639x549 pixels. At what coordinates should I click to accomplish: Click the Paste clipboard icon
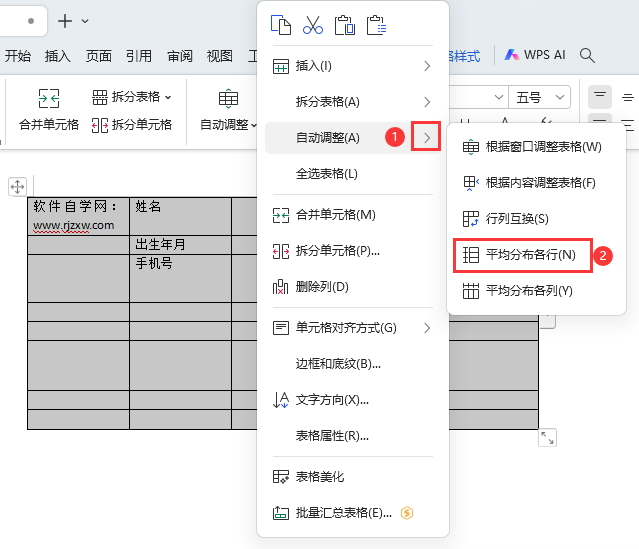click(x=345, y=25)
